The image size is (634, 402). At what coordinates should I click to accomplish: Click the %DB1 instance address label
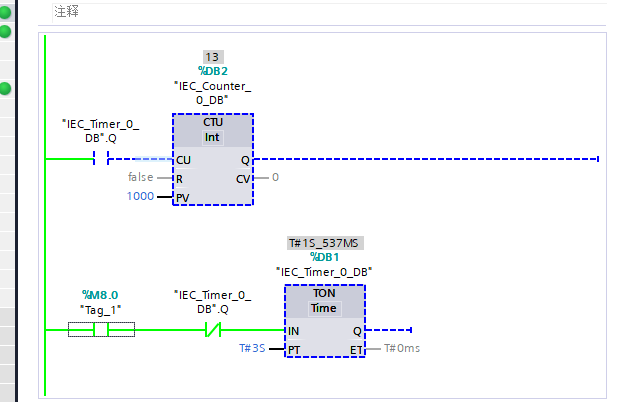[x=324, y=256]
